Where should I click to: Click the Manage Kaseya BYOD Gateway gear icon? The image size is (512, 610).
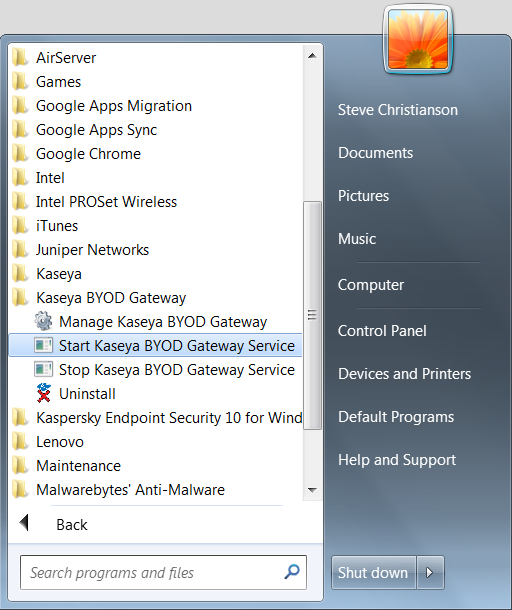43,321
